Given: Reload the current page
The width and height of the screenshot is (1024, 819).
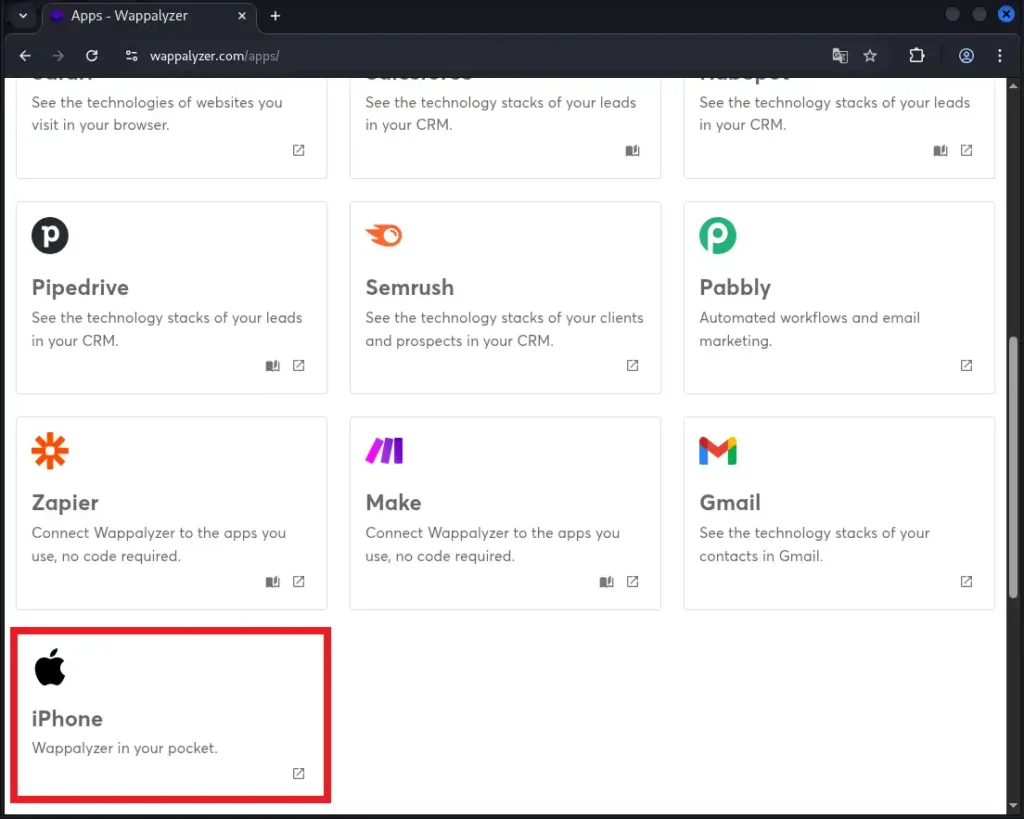Looking at the screenshot, I should pyautogui.click(x=92, y=56).
